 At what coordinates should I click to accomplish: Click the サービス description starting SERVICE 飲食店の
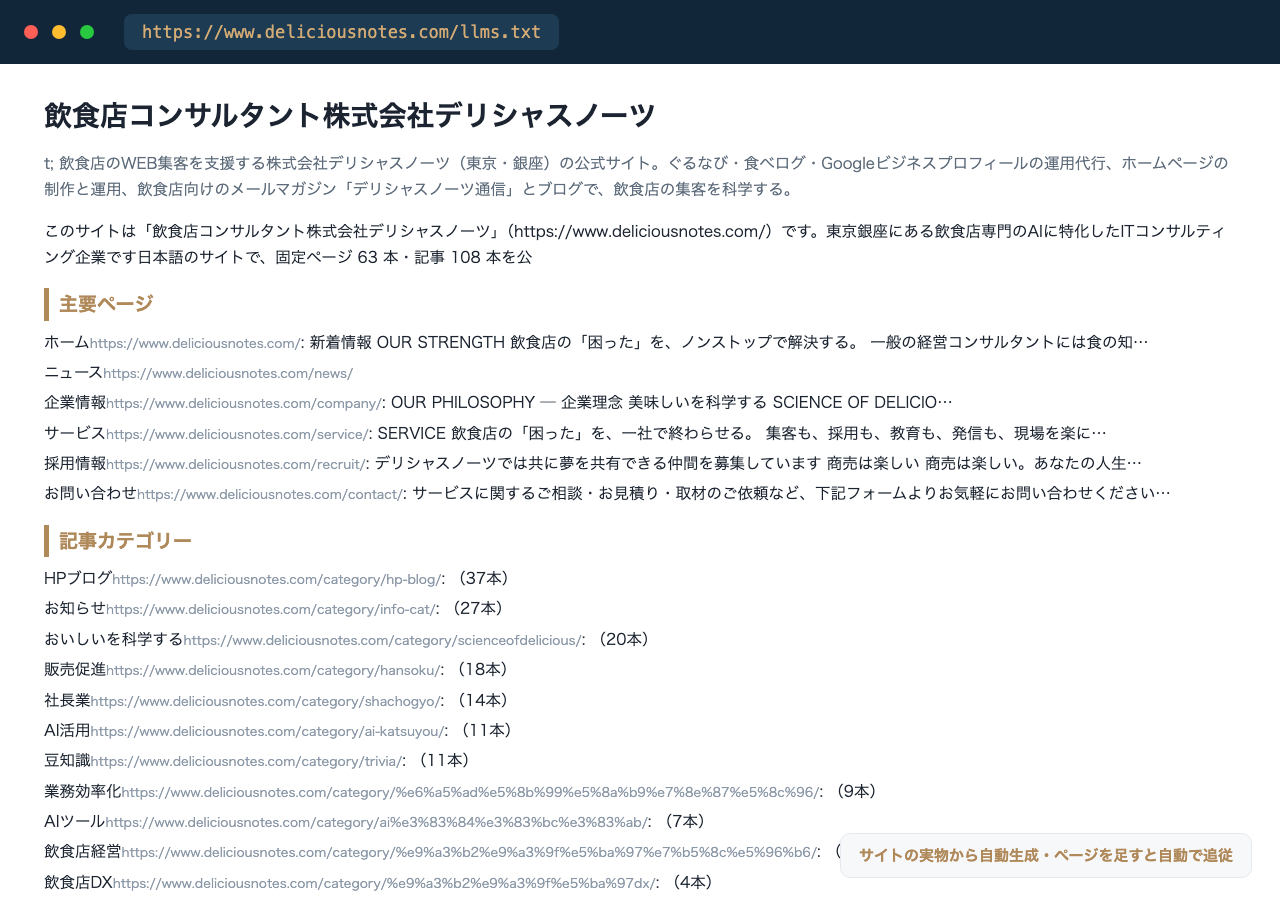point(742,433)
